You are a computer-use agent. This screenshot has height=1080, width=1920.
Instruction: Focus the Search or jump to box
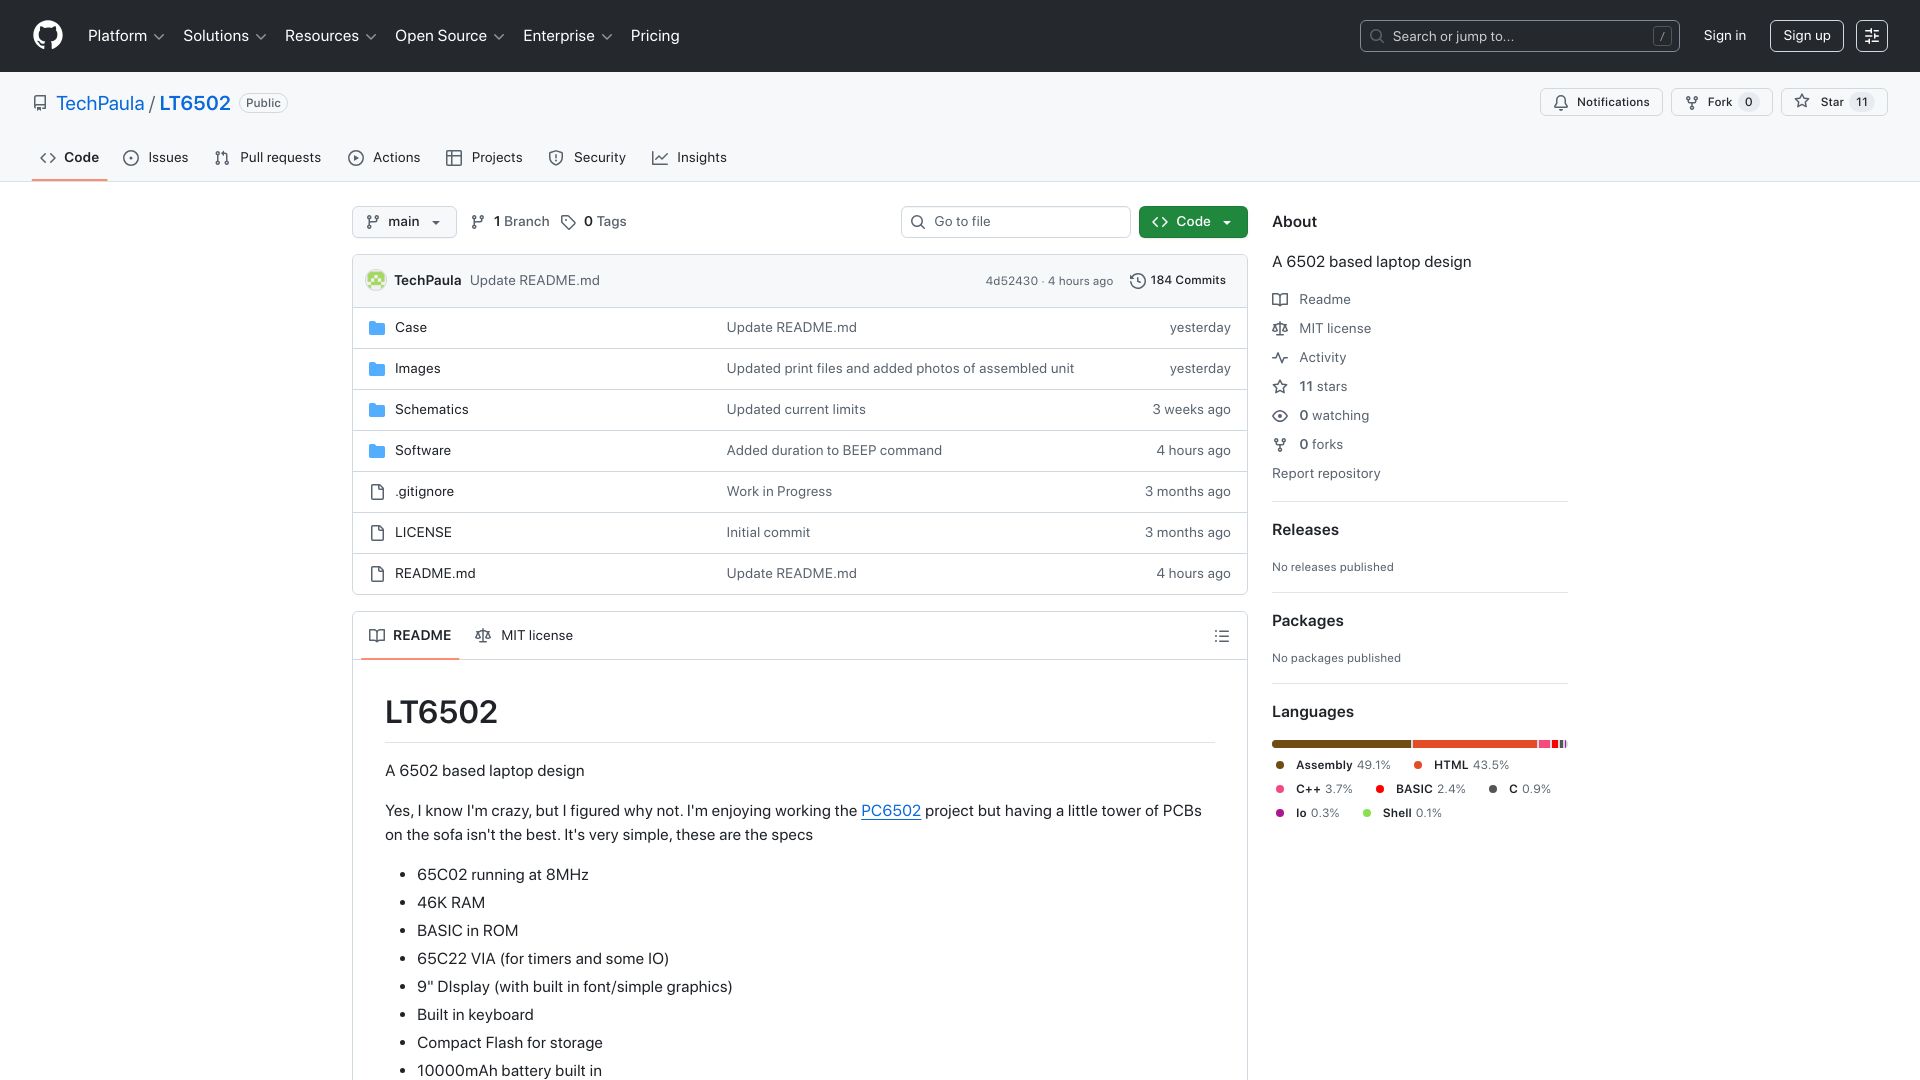pyautogui.click(x=1519, y=36)
